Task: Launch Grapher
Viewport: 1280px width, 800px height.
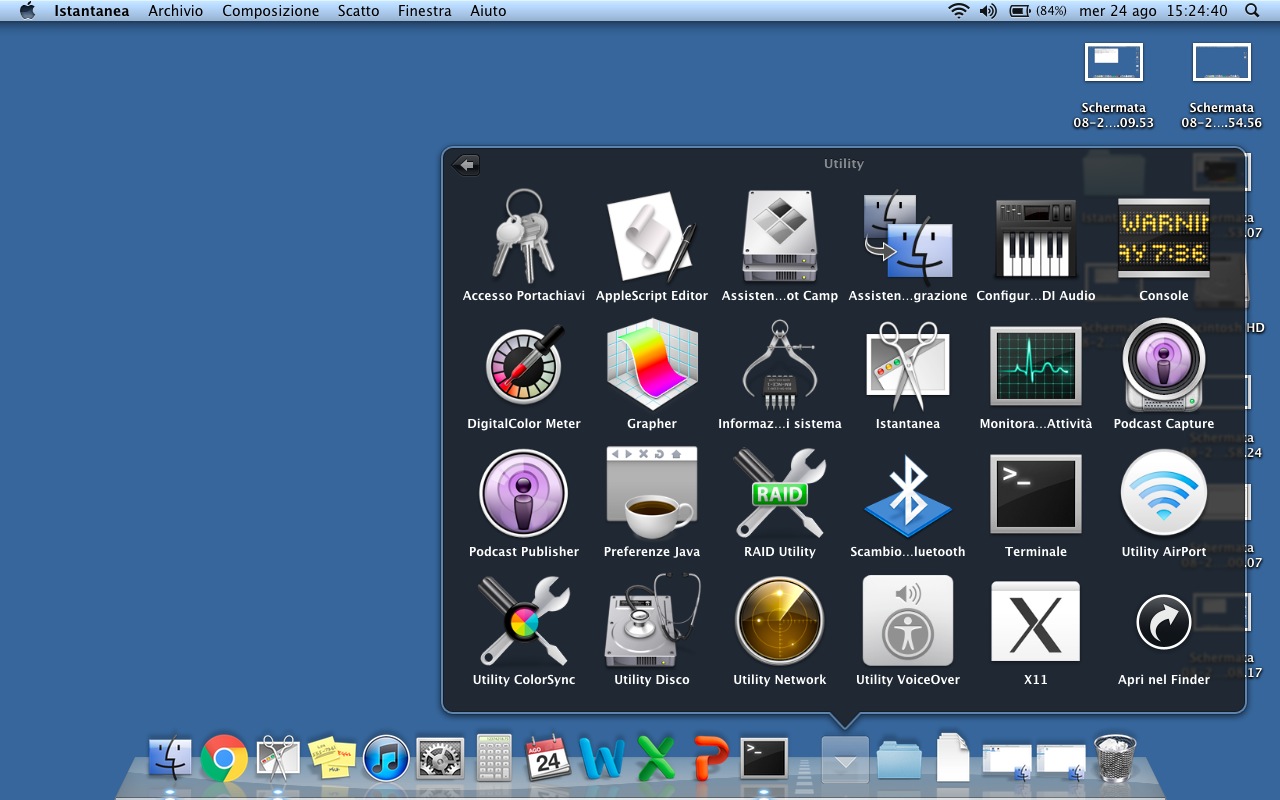Action: [x=652, y=364]
